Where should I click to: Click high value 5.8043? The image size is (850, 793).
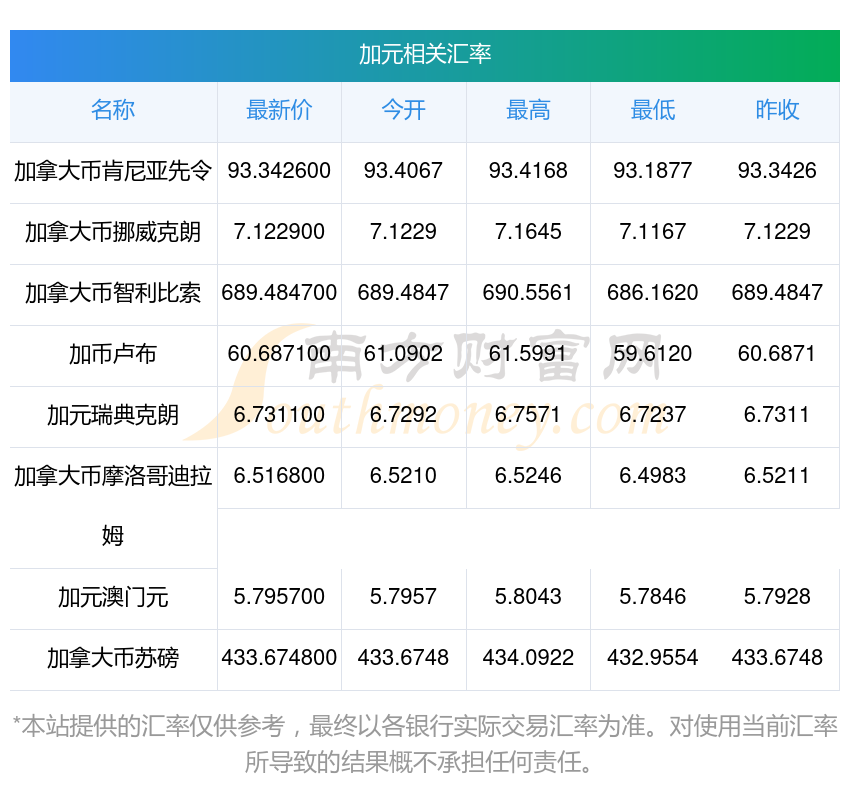(528, 597)
